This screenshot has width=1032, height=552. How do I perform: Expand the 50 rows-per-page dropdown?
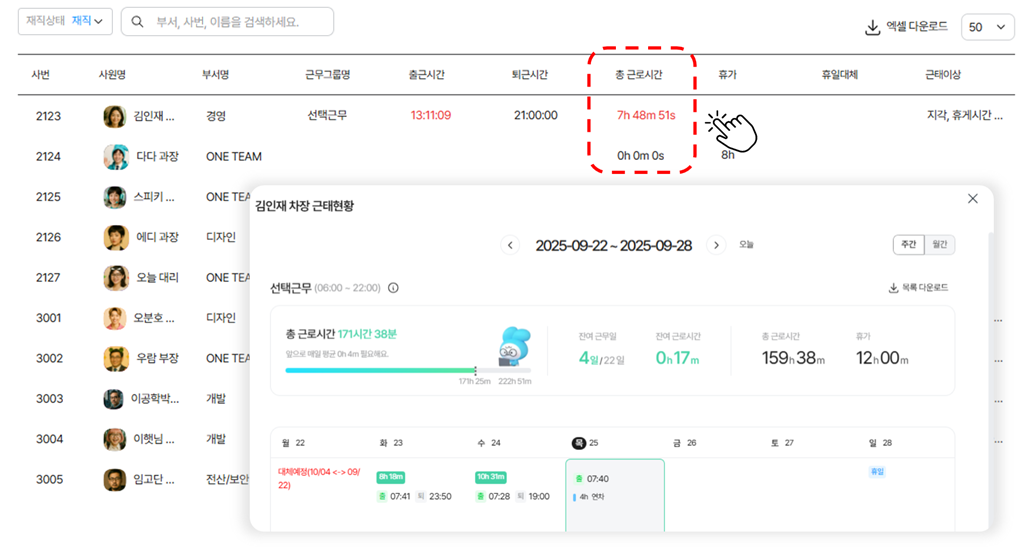[x=987, y=27]
